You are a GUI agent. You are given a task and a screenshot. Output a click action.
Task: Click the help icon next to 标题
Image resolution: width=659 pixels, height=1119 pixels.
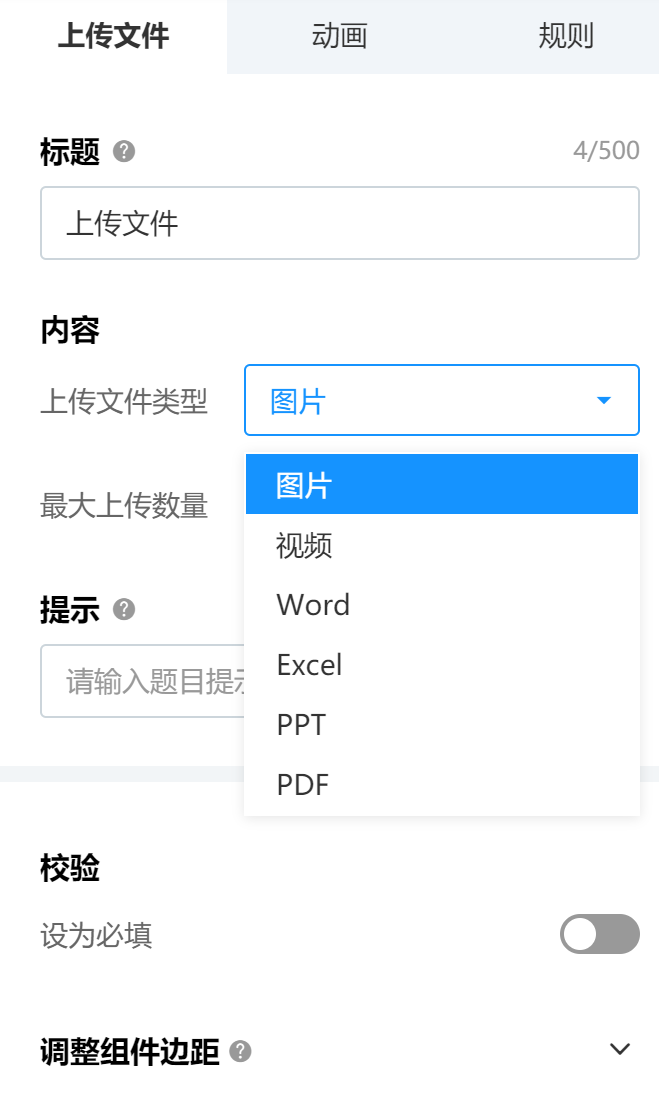coord(124,151)
